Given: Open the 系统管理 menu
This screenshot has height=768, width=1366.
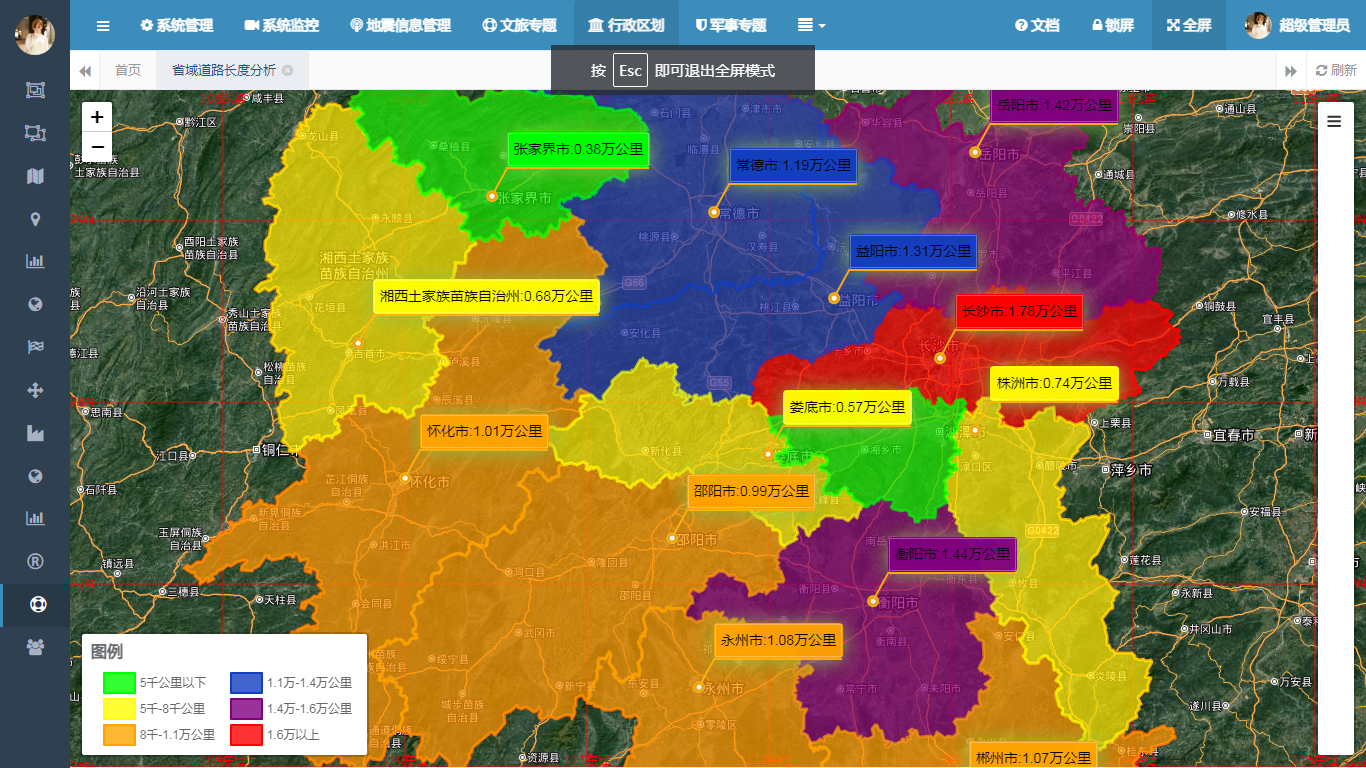Looking at the screenshot, I should click(x=176, y=25).
